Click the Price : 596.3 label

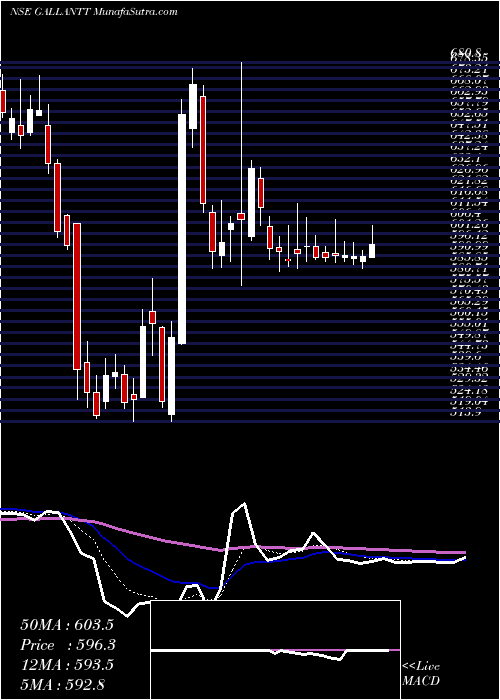[66, 646]
